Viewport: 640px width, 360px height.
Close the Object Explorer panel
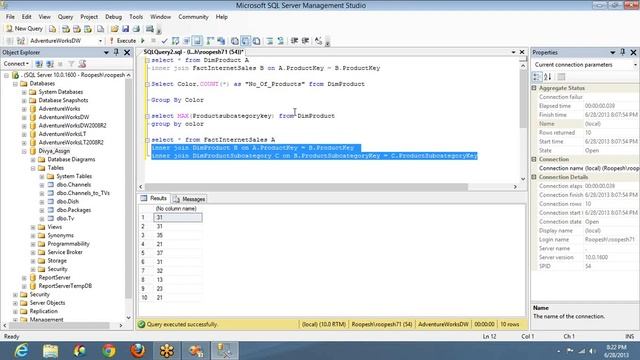click(x=127, y=52)
